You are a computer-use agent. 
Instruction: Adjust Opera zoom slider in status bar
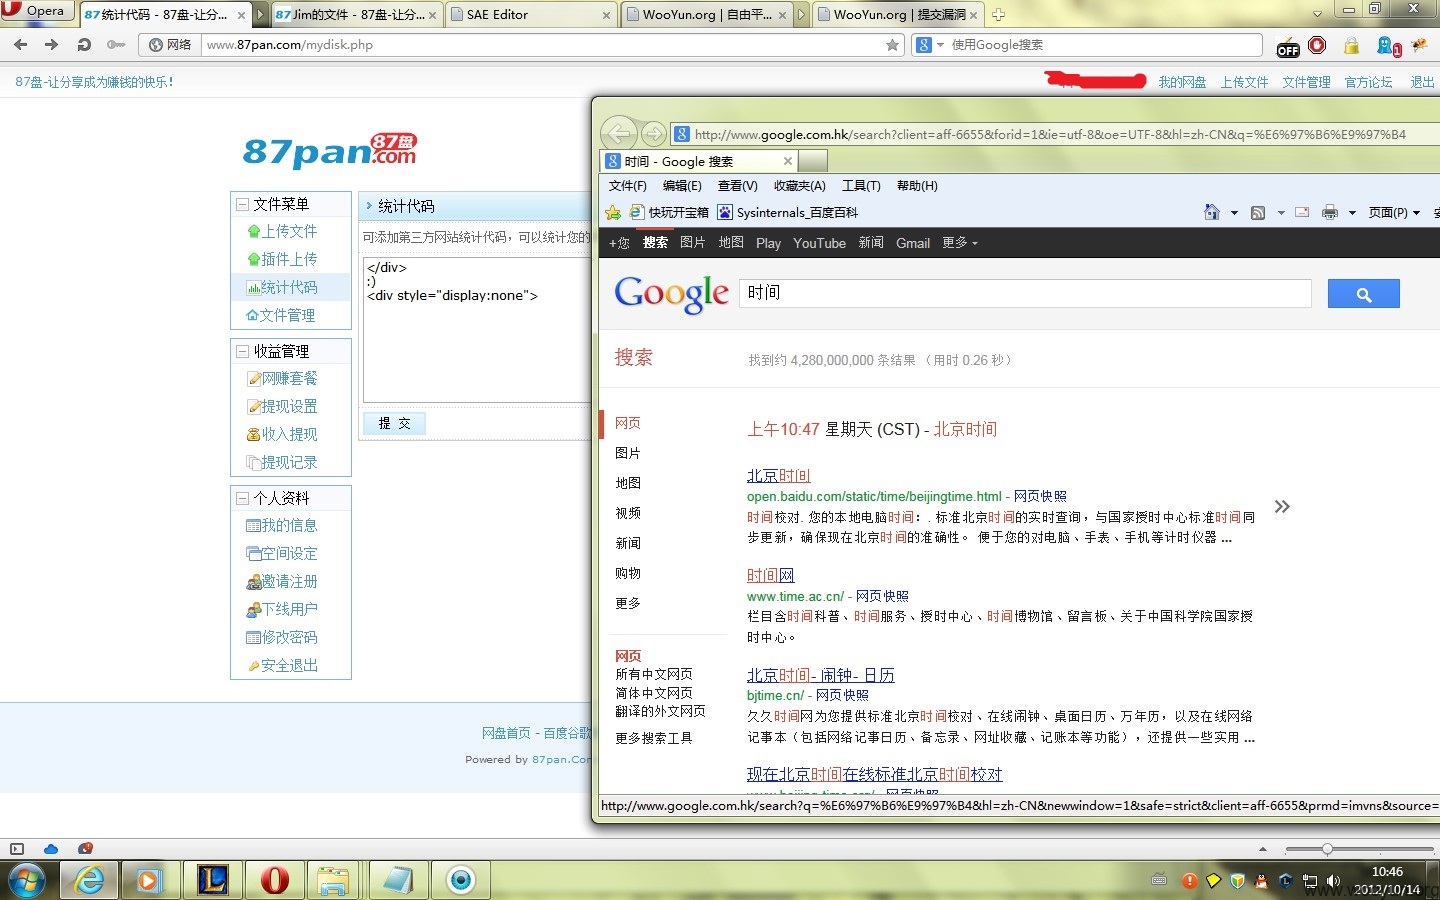point(1327,849)
